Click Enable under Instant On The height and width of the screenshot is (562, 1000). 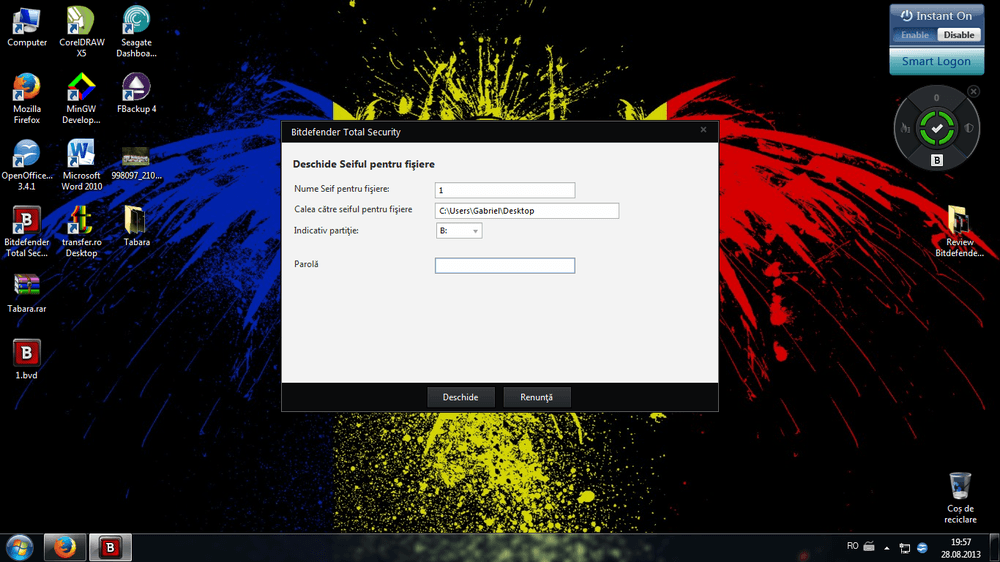coord(915,35)
